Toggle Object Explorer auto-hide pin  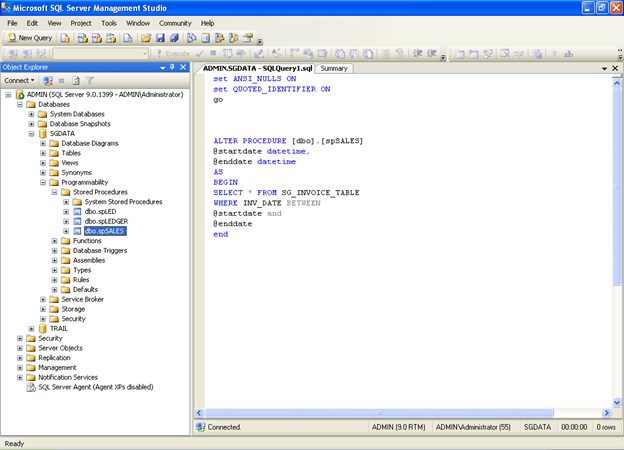tap(172, 67)
